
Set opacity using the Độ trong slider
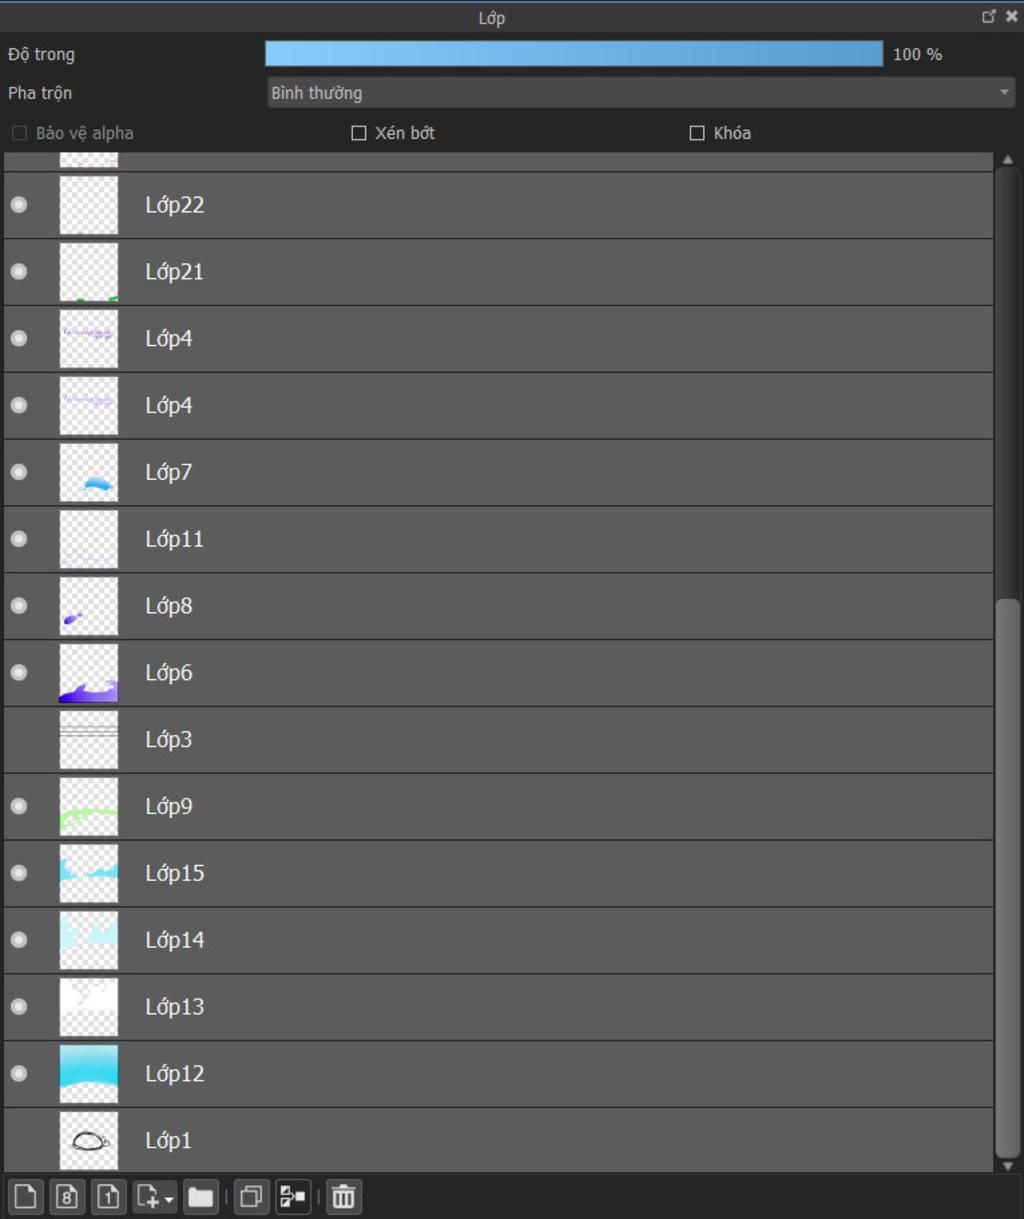point(574,54)
